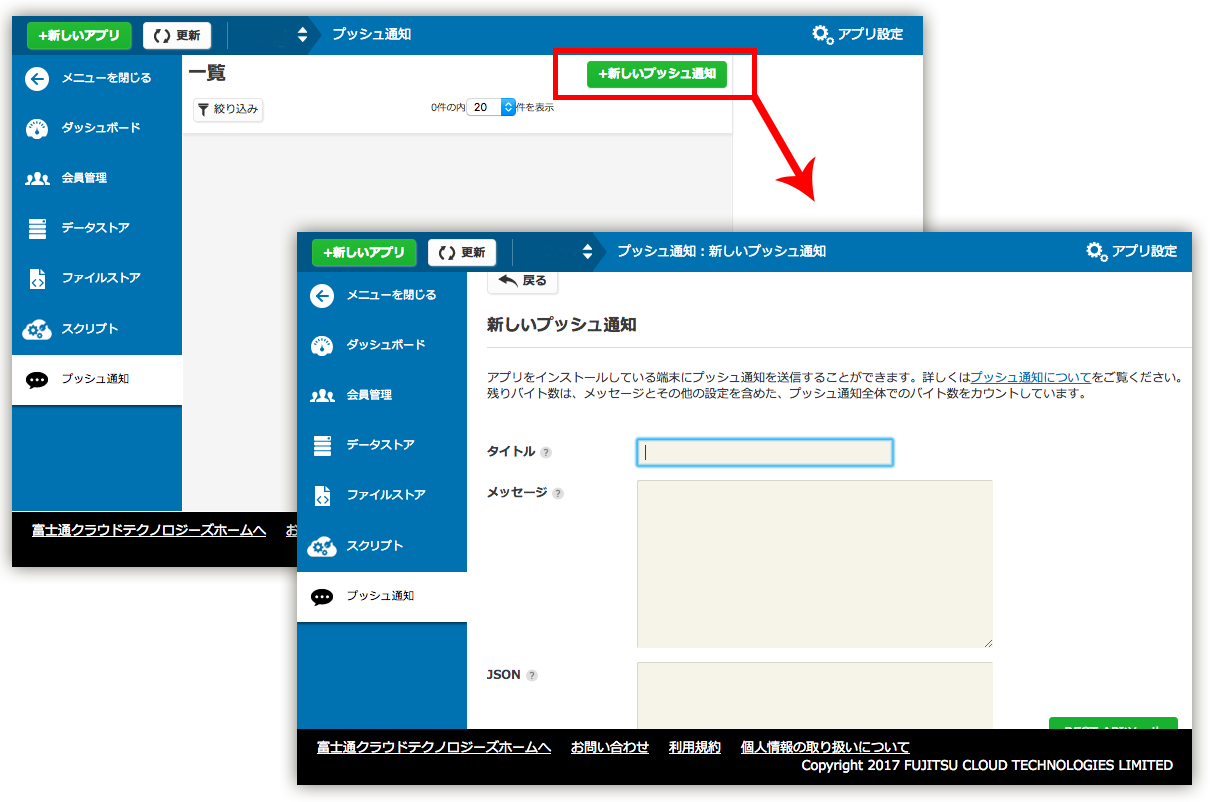
Task: Select メニューを閉じる in back window
Action: coord(106,78)
